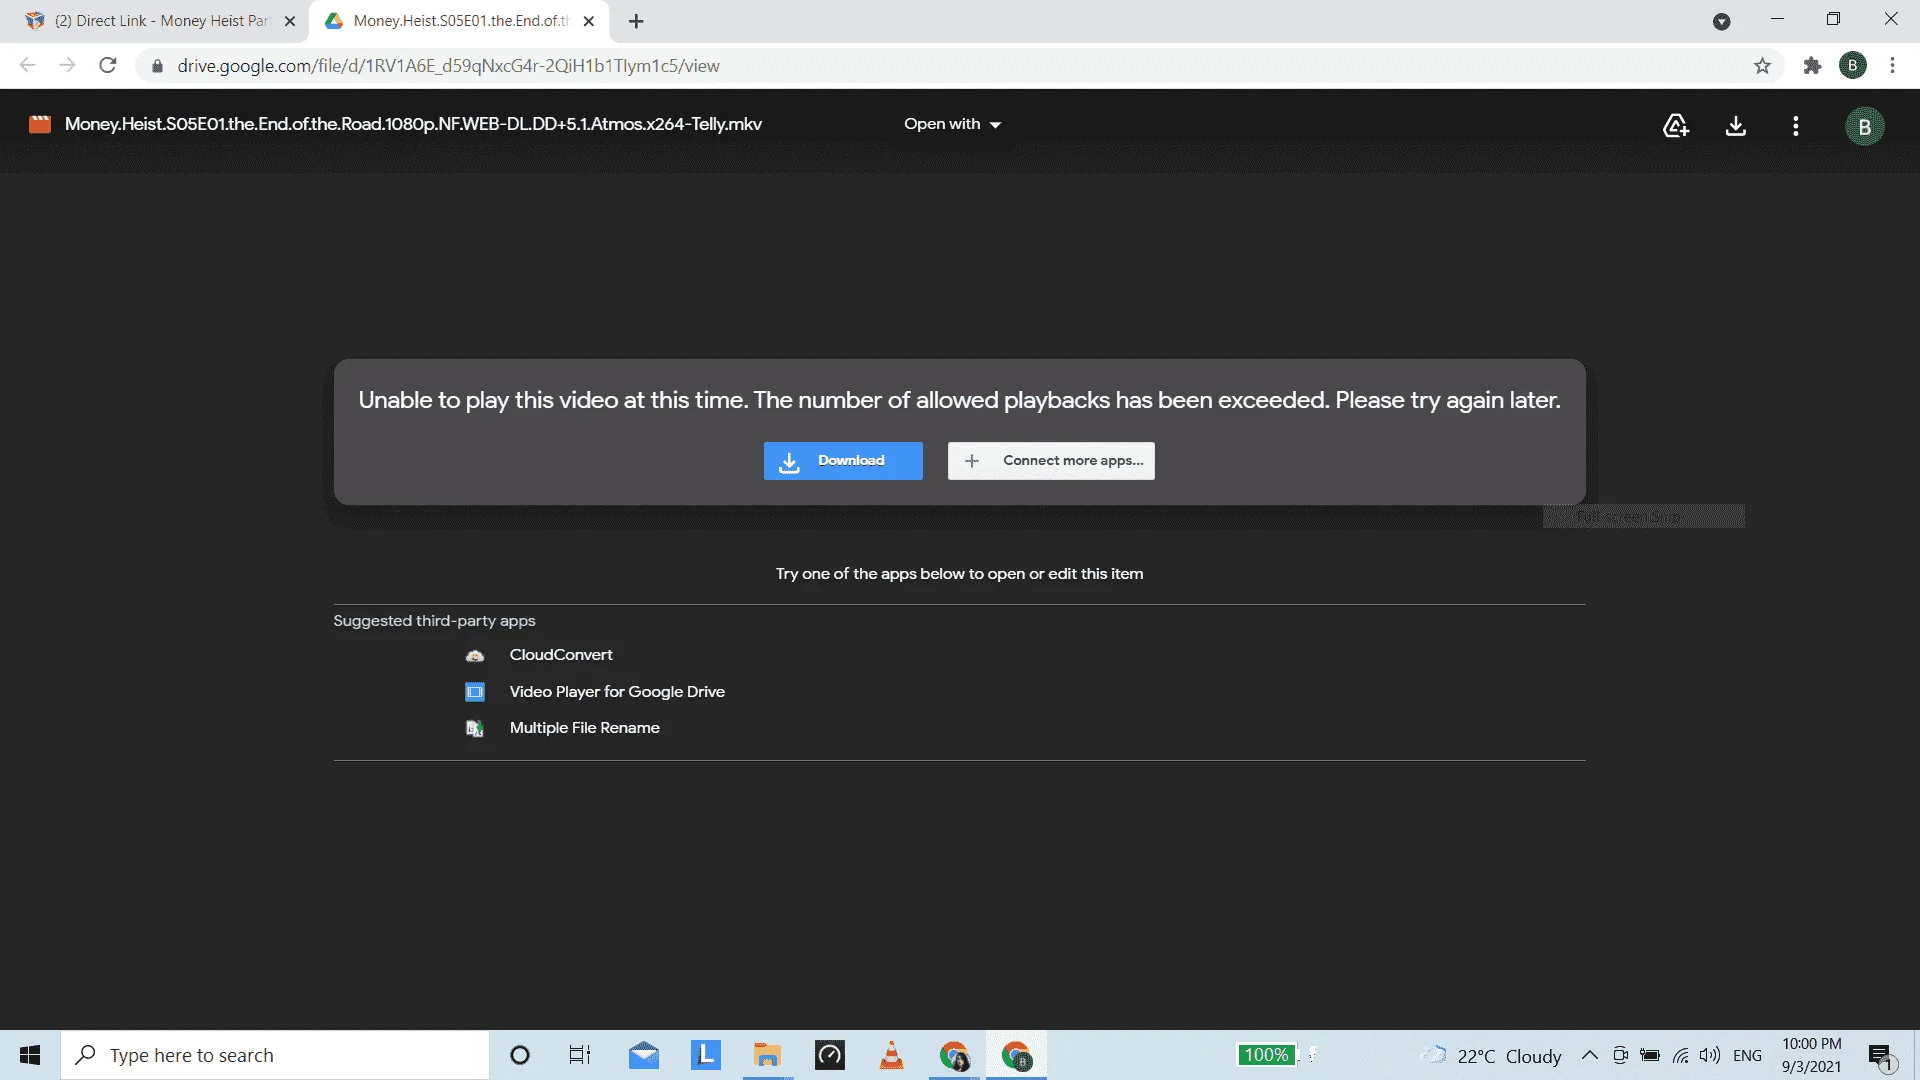Bookmark this page with the star icon

pyautogui.click(x=1762, y=66)
